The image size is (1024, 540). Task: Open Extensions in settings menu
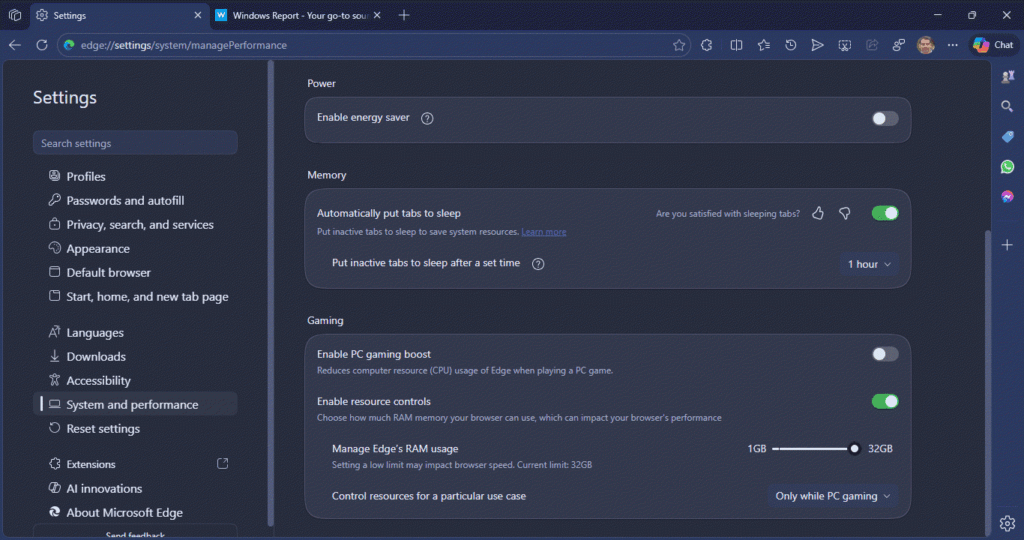(91, 464)
